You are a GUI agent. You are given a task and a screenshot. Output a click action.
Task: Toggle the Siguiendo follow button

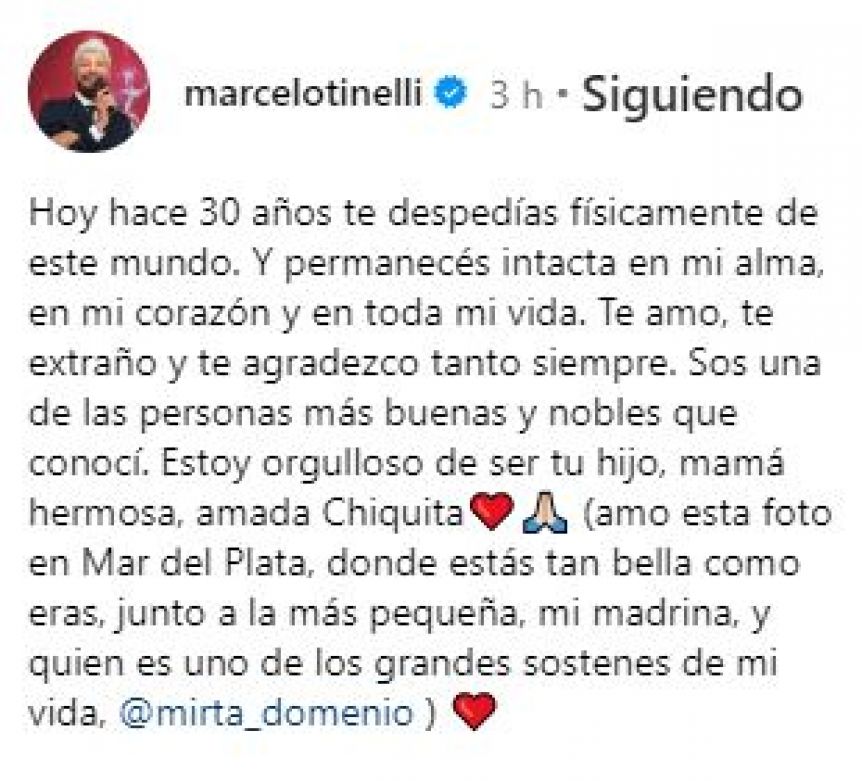(692, 96)
